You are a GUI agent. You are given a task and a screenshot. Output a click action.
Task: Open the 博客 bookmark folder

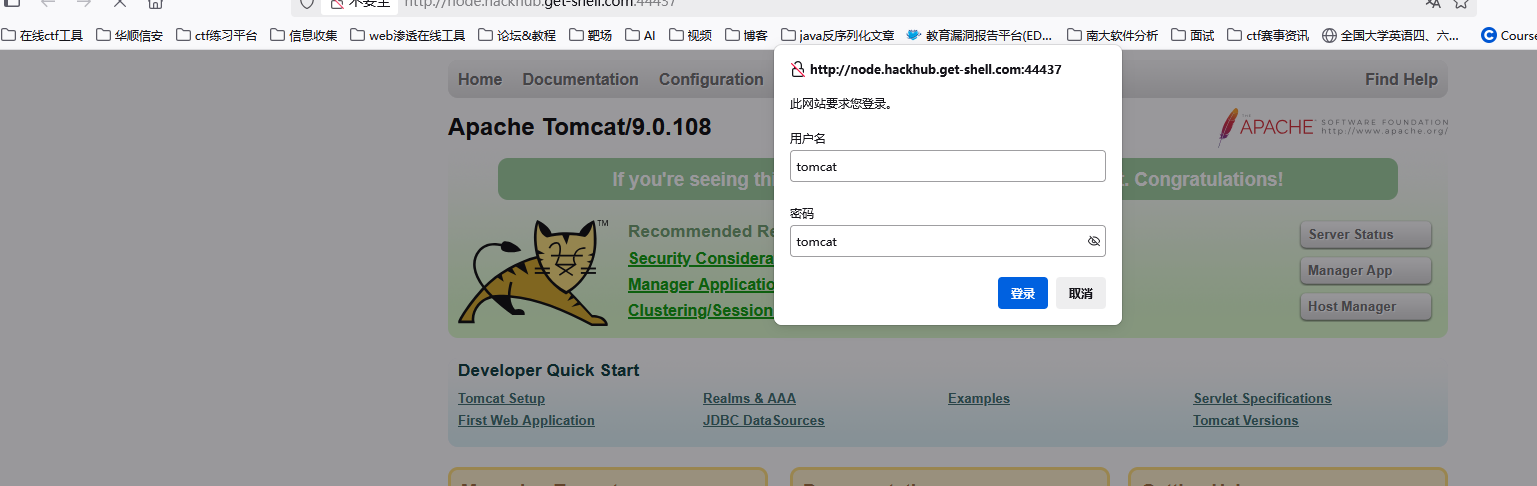pyautogui.click(x=746, y=35)
